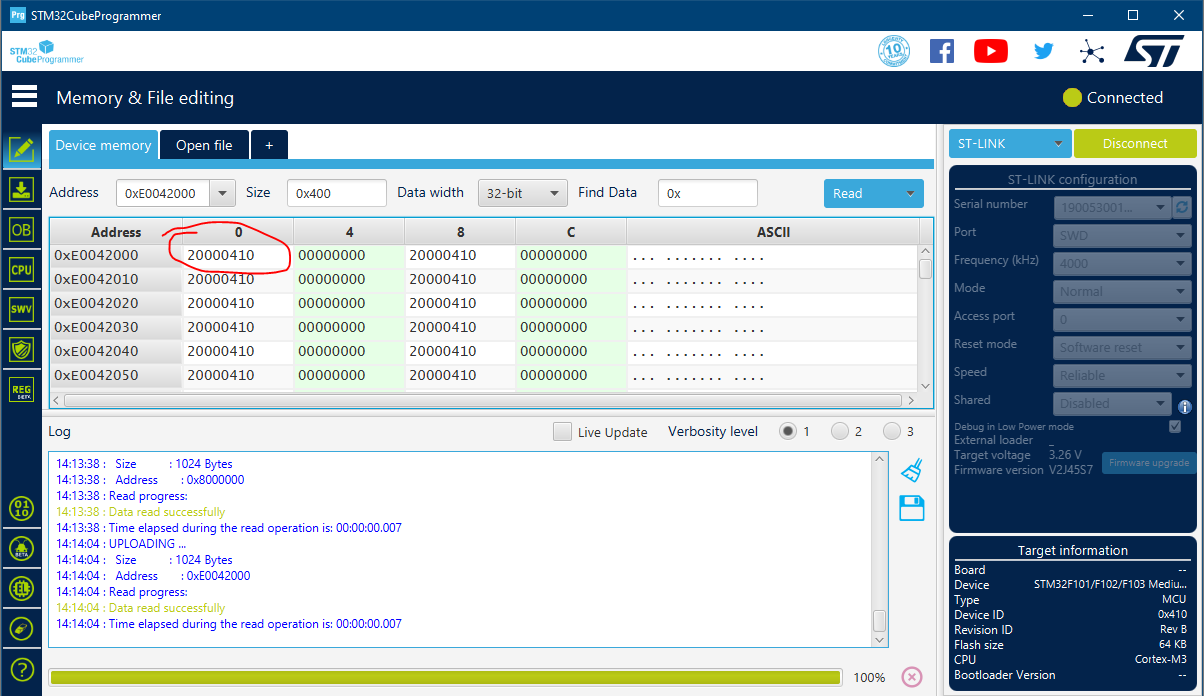1204x696 pixels.
Task: Clear log with broom icon
Action: click(911, 470)
